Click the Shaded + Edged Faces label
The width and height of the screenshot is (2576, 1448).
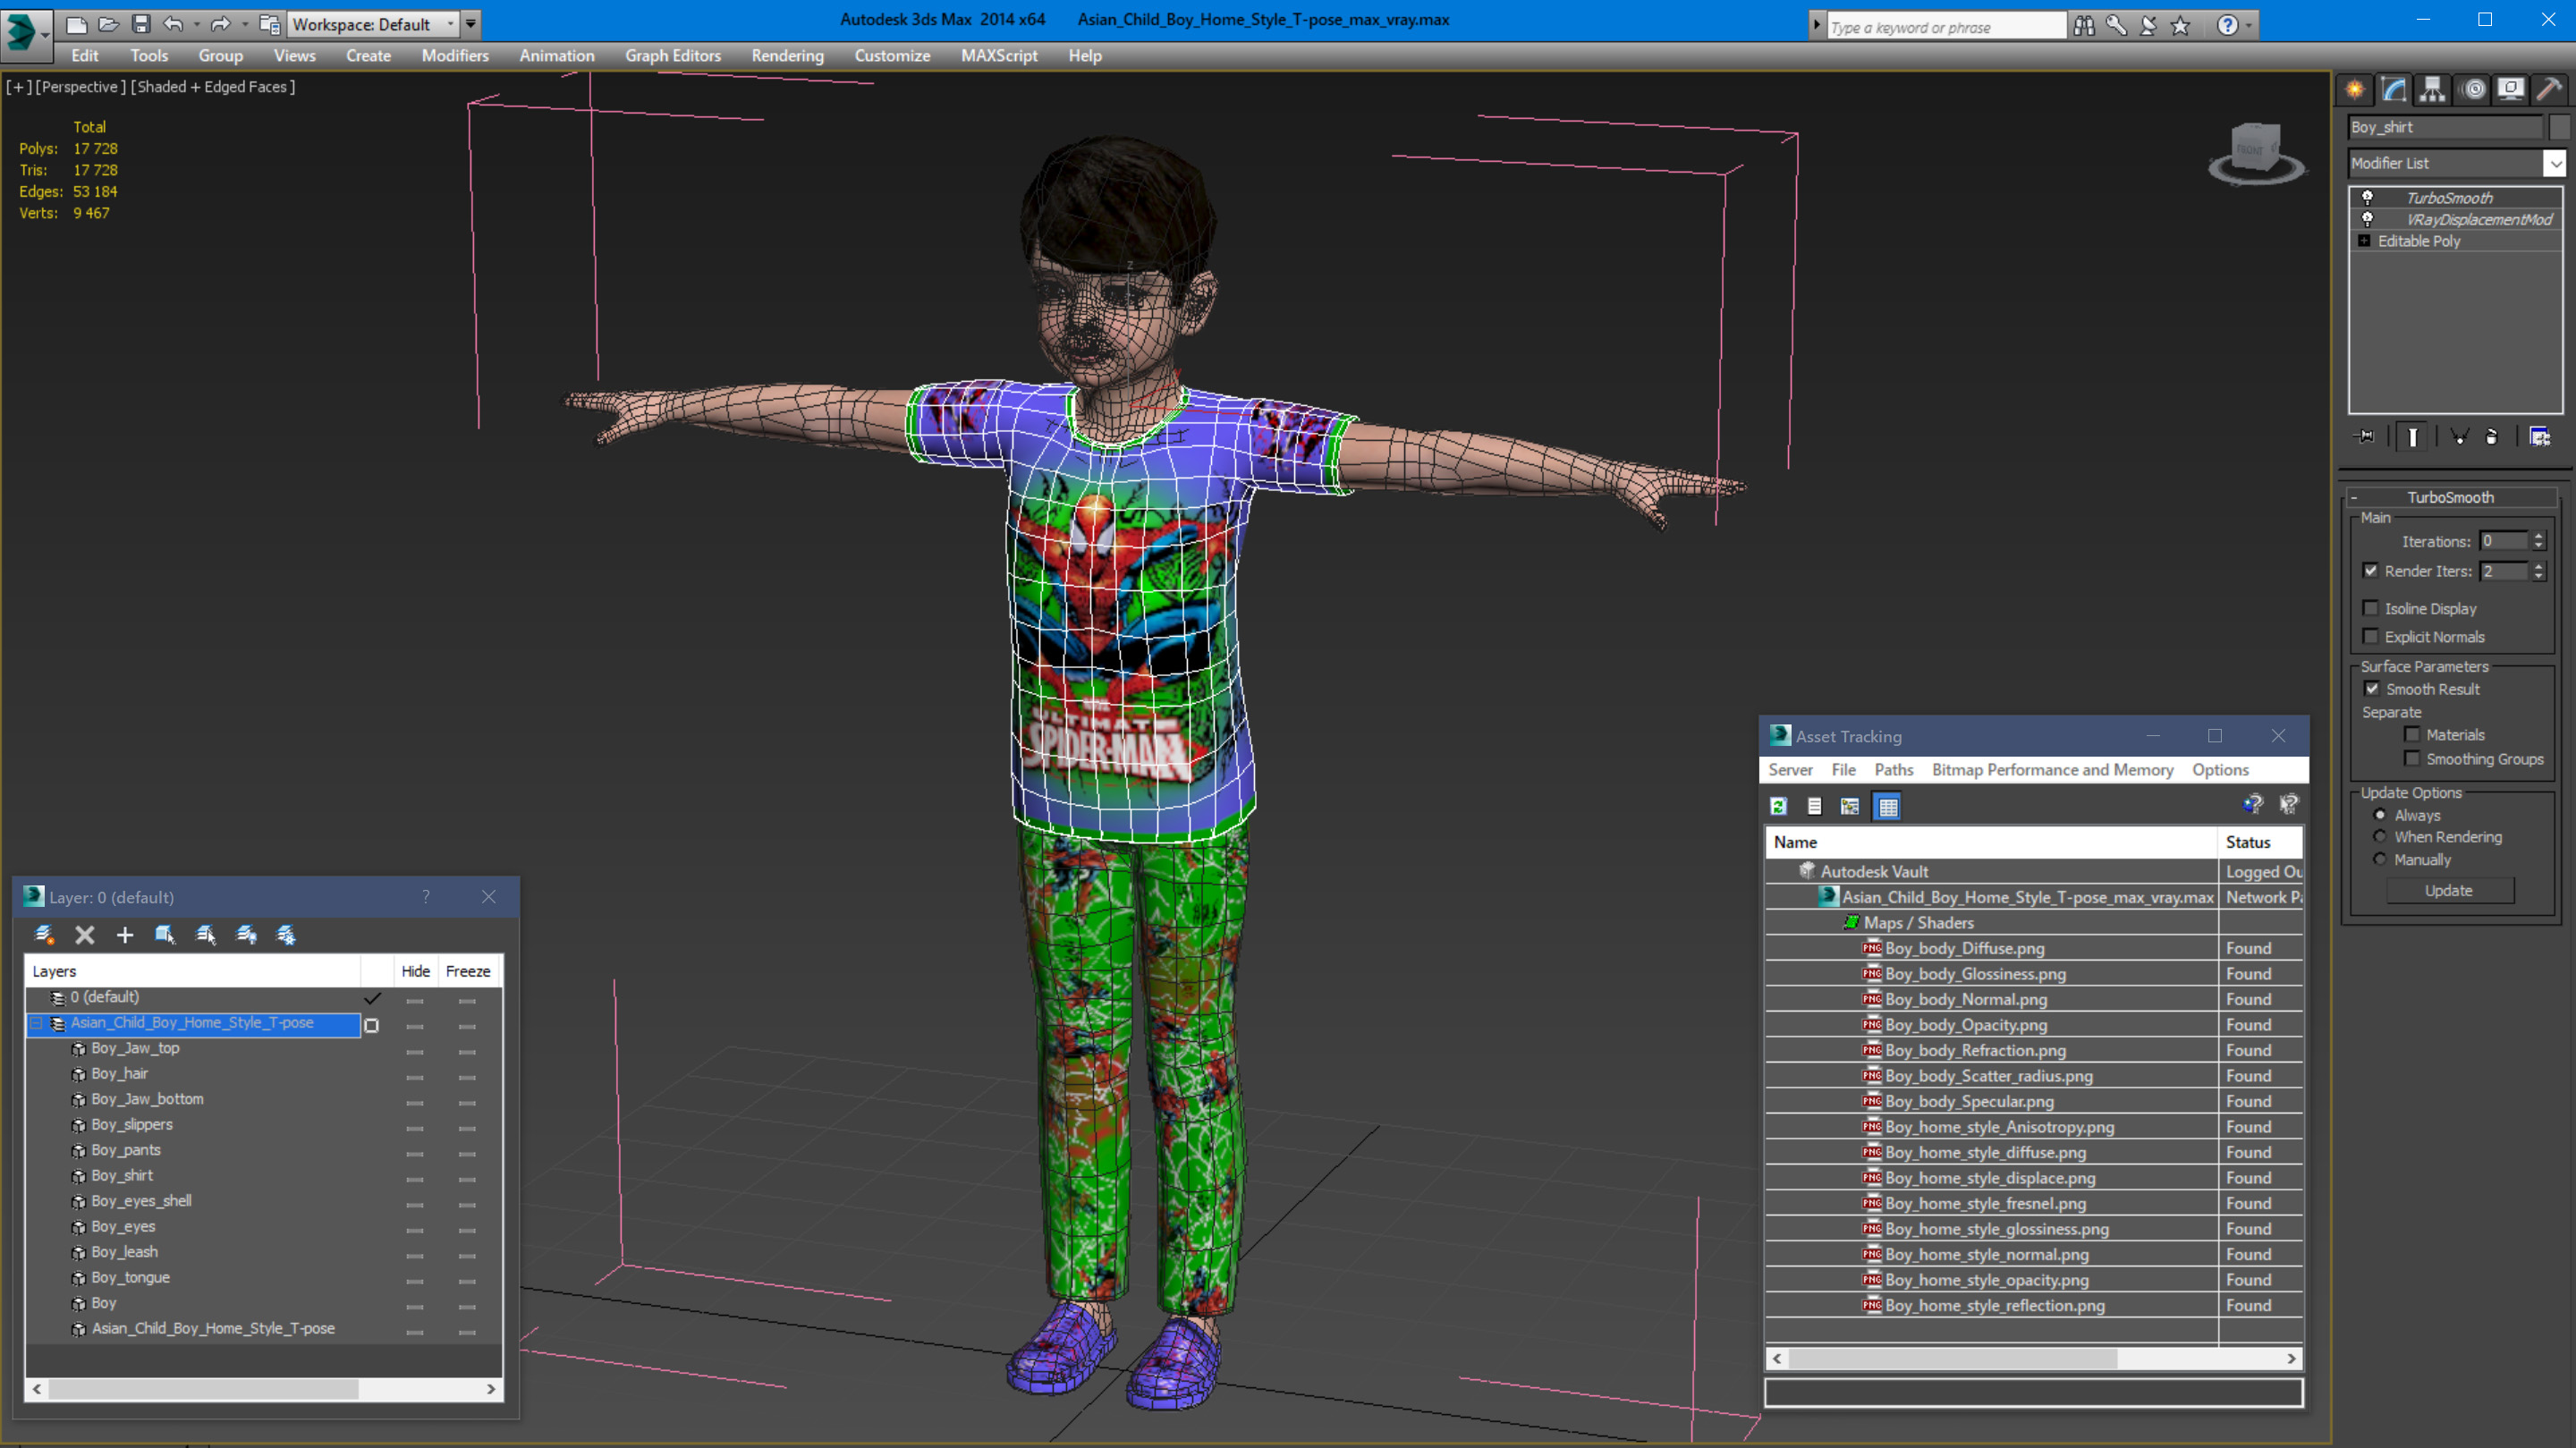(x=213, y=87)
